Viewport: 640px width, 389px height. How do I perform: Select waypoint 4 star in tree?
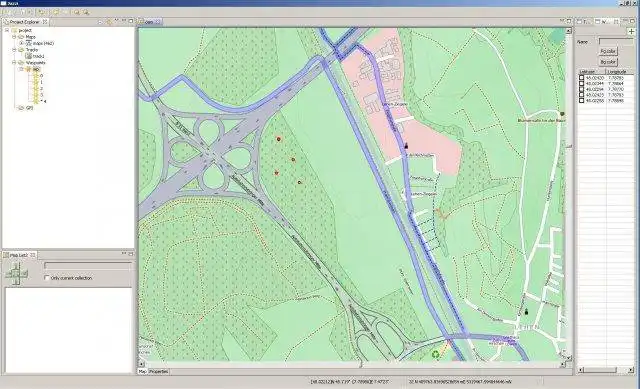36,101
